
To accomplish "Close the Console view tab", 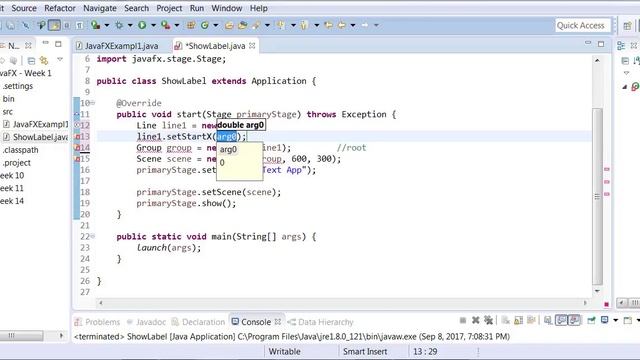I will pyautogui.click(x=278, y=322).
